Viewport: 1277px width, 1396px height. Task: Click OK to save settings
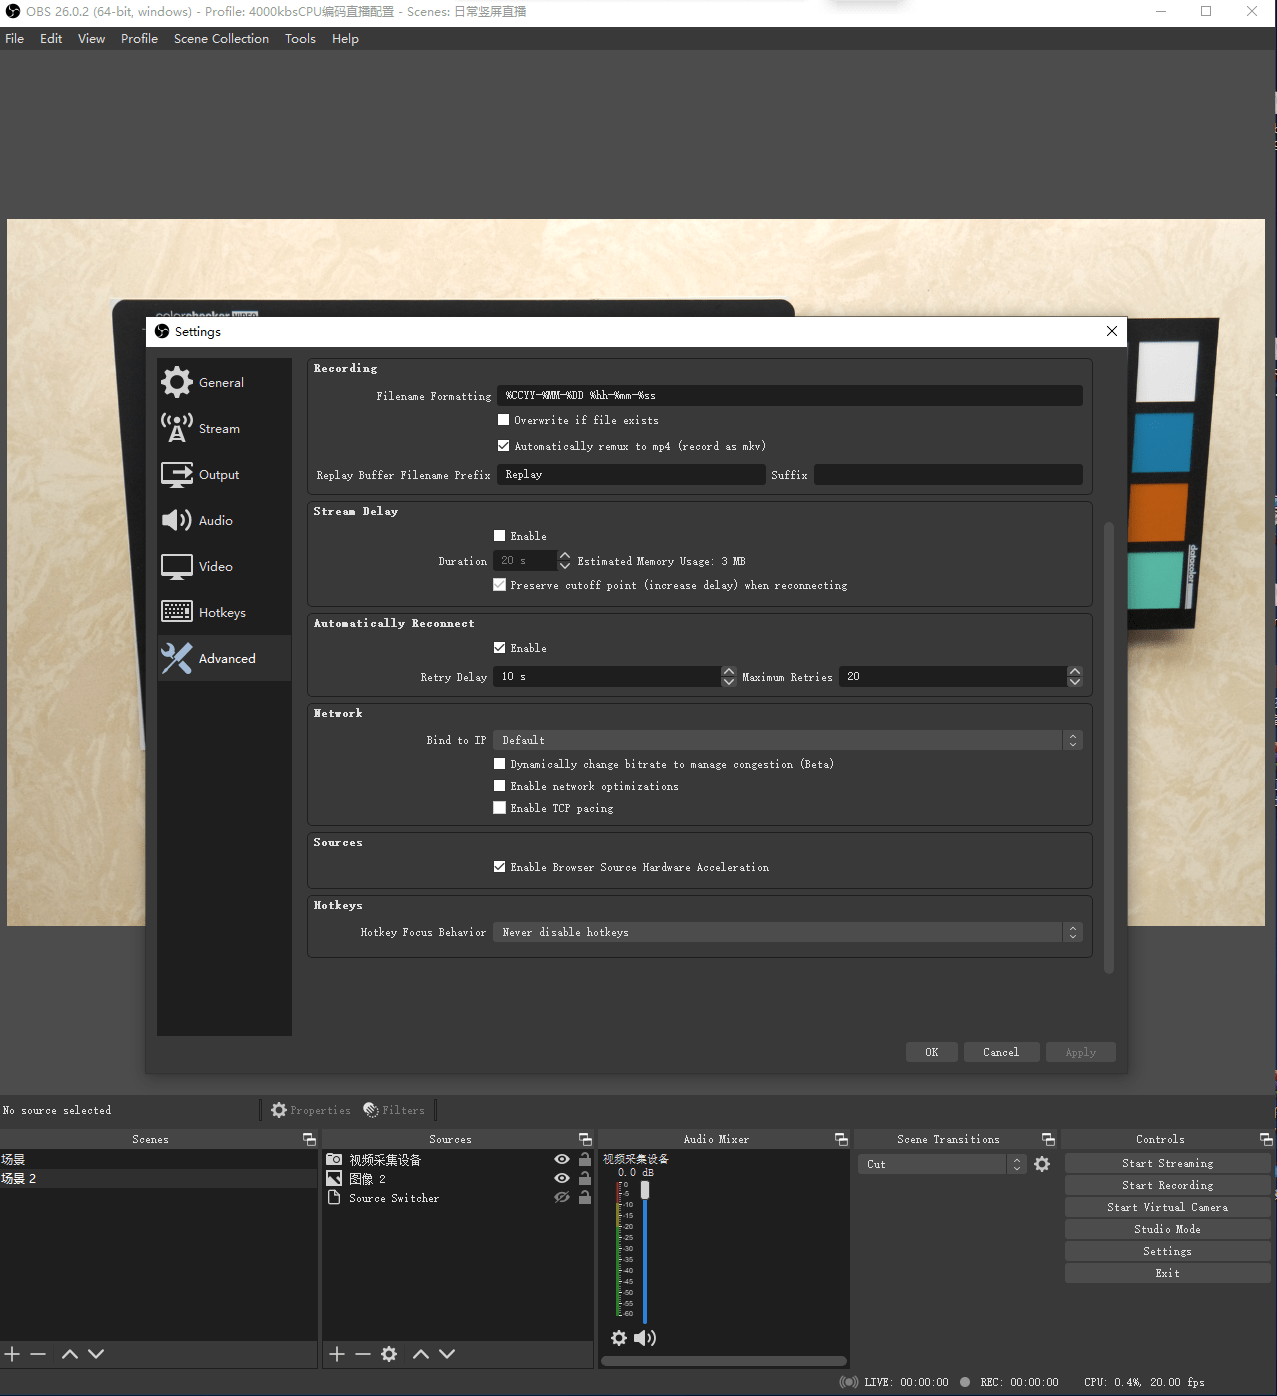point(930,1051)
